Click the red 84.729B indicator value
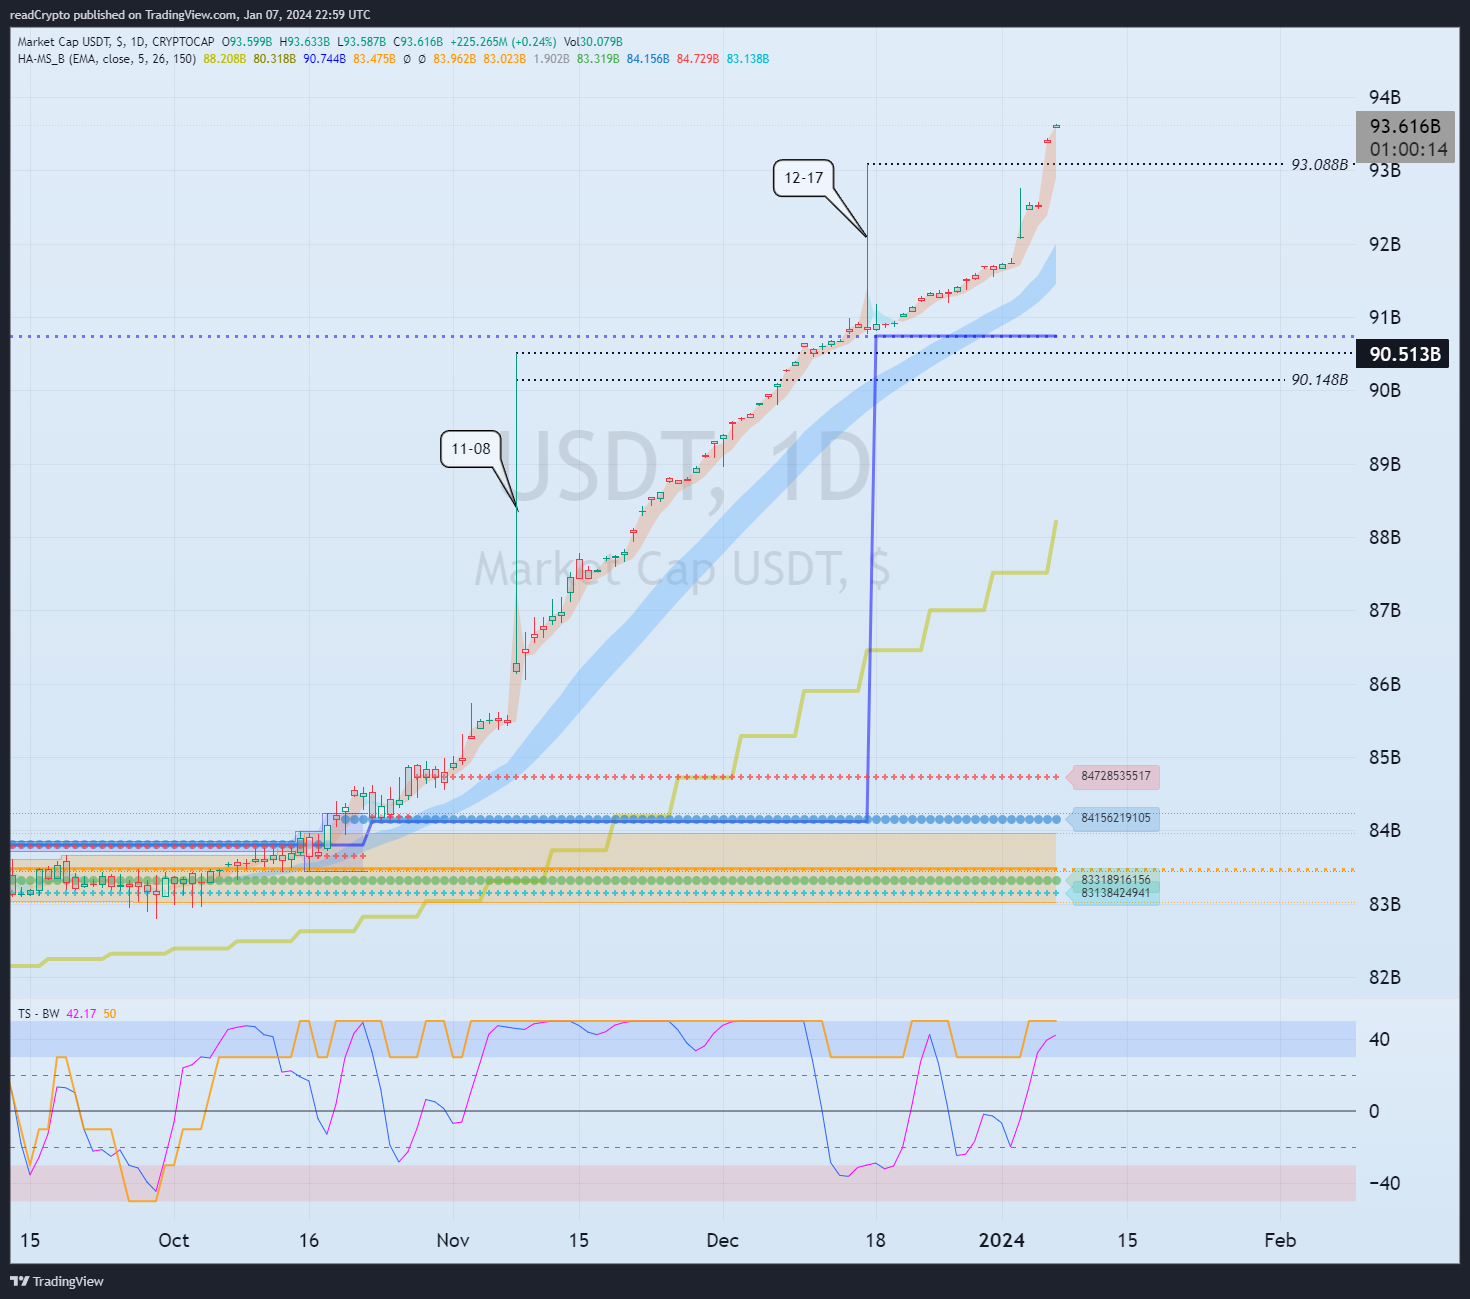 tap(698, 59)
